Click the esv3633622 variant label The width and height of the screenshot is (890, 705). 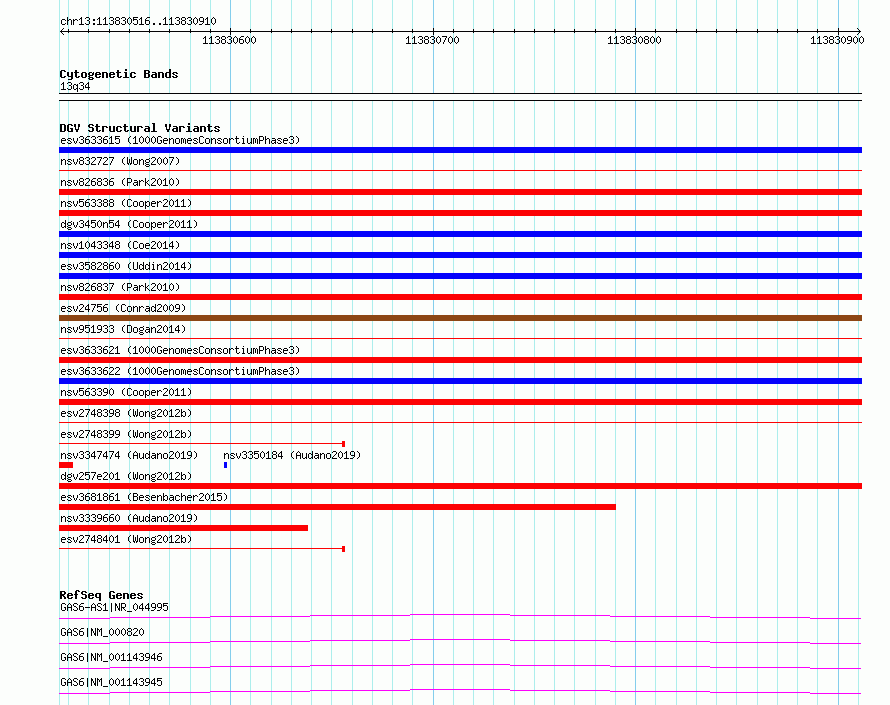coord(180,371)
